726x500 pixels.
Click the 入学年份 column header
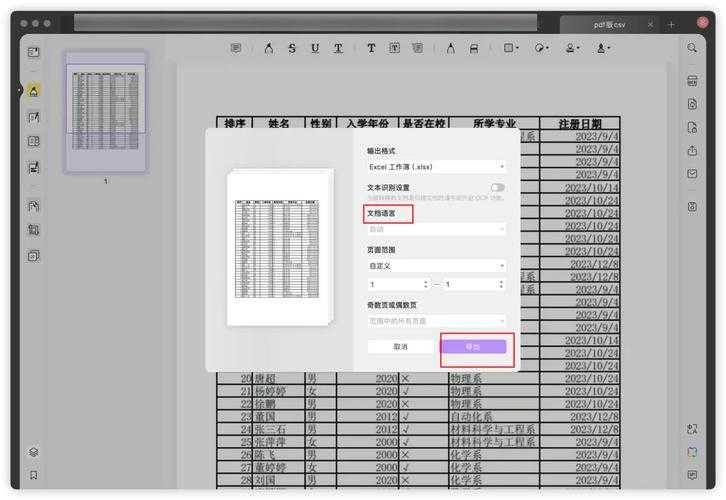pos(368,123)
